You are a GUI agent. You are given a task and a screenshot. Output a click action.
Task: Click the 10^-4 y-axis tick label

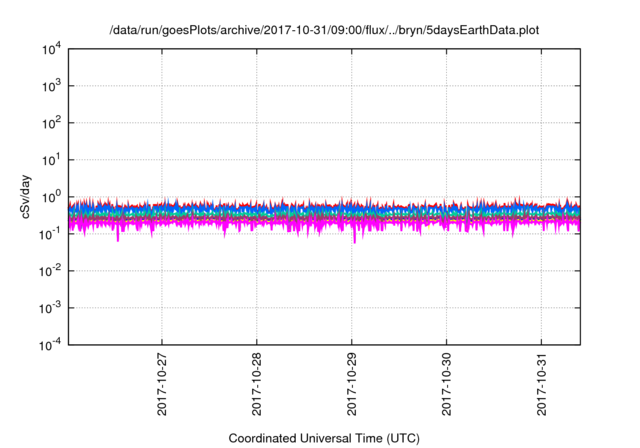coord(50,345)
